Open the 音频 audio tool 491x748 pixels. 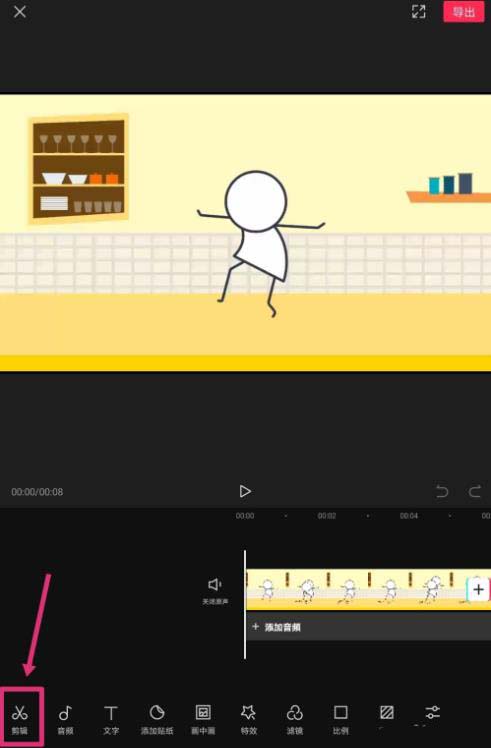[65, 719]
